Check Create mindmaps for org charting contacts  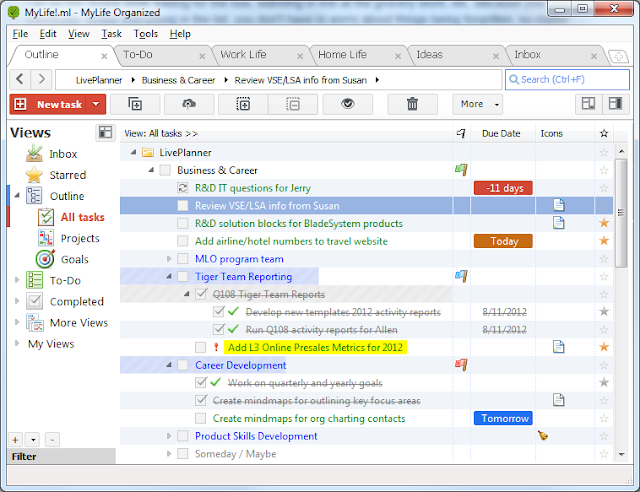coord(200,419)
